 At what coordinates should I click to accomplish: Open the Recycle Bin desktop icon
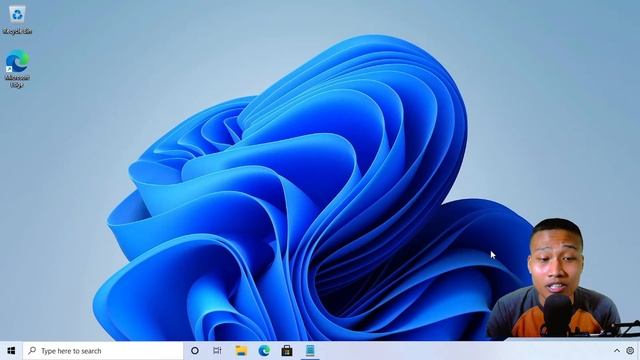pos(17,19)
